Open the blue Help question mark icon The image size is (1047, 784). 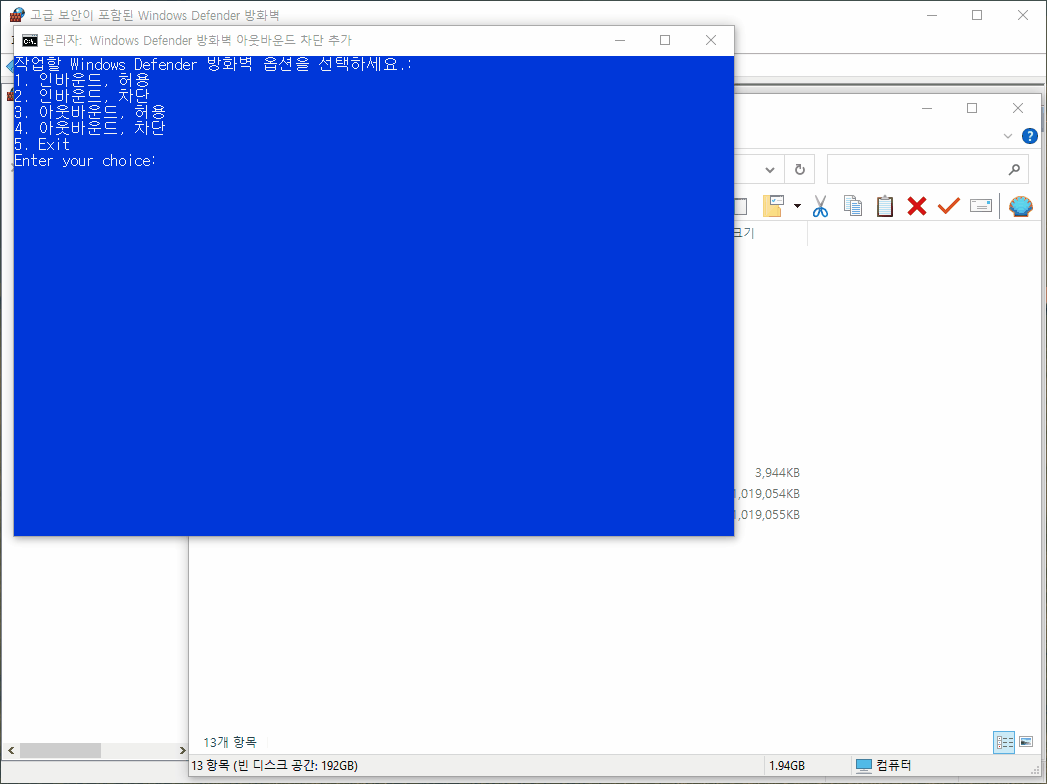(x=1030, y=136)
